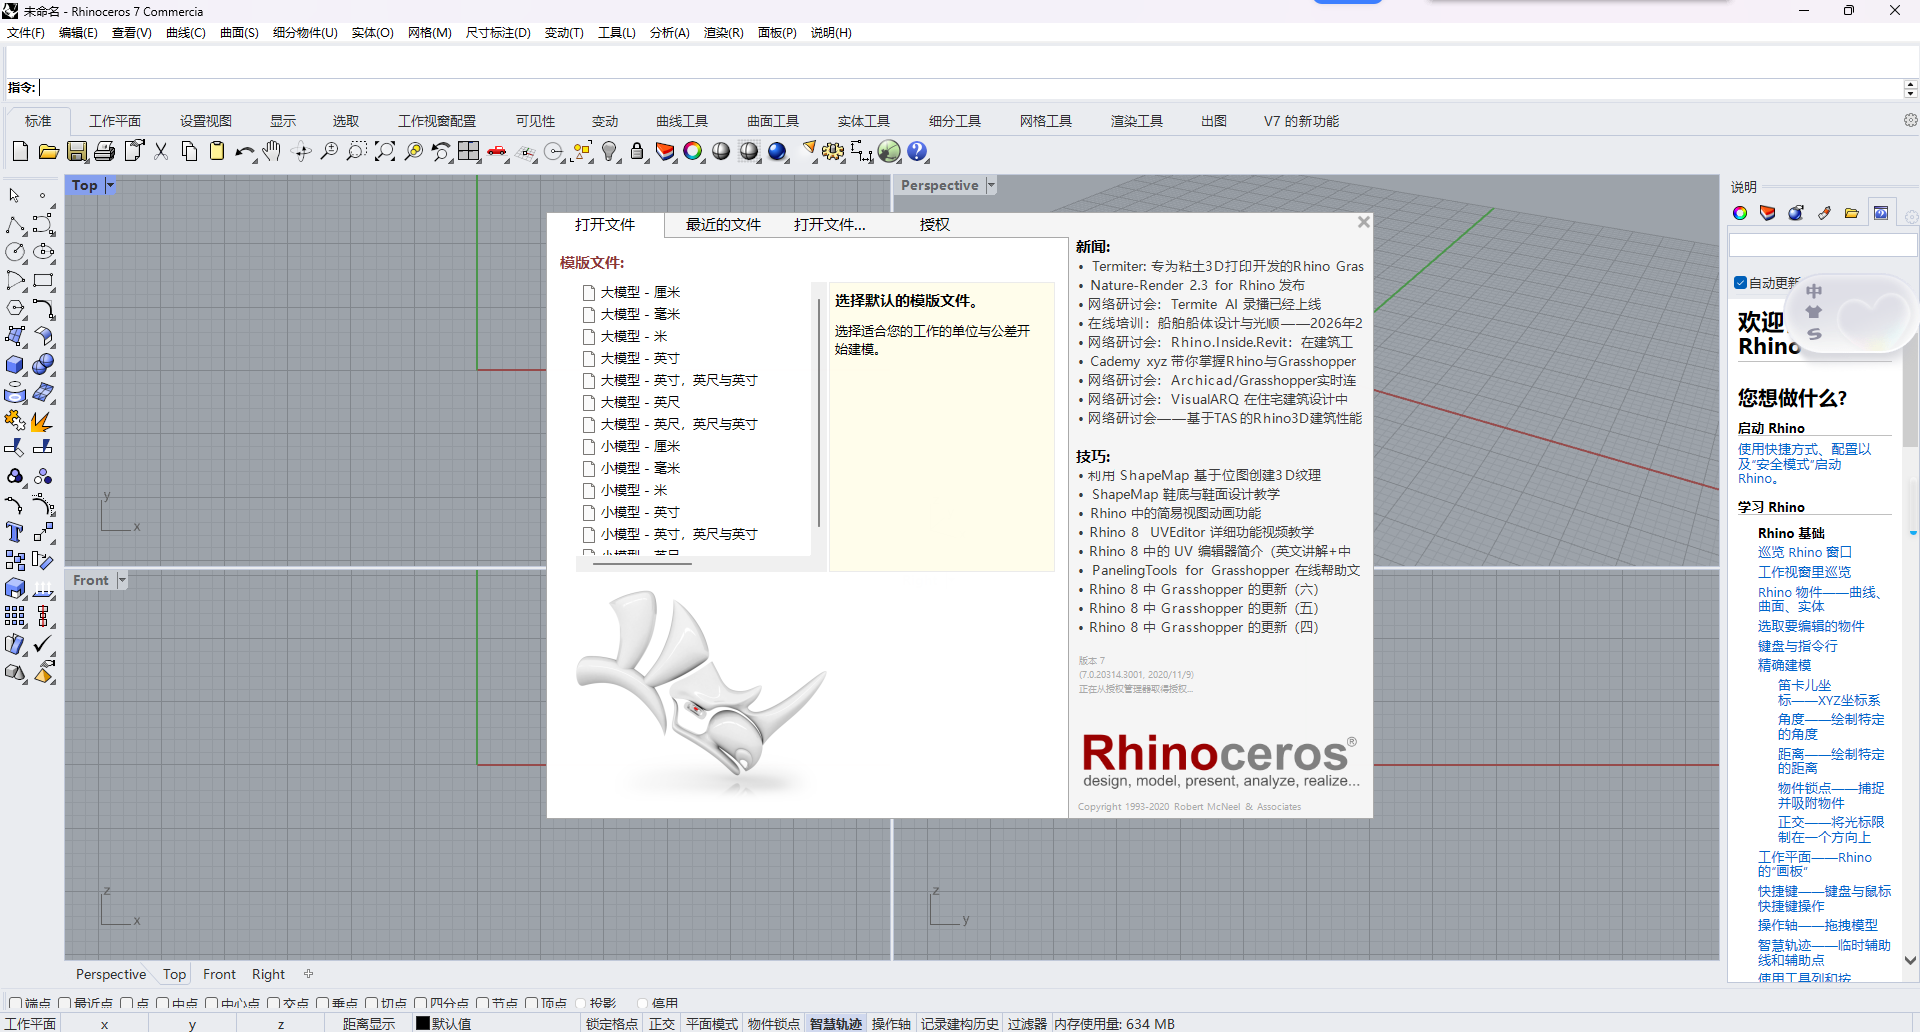1920x1032 pixels.
Task: Open the four-viewport layout icon
Action: coord(469,151)
